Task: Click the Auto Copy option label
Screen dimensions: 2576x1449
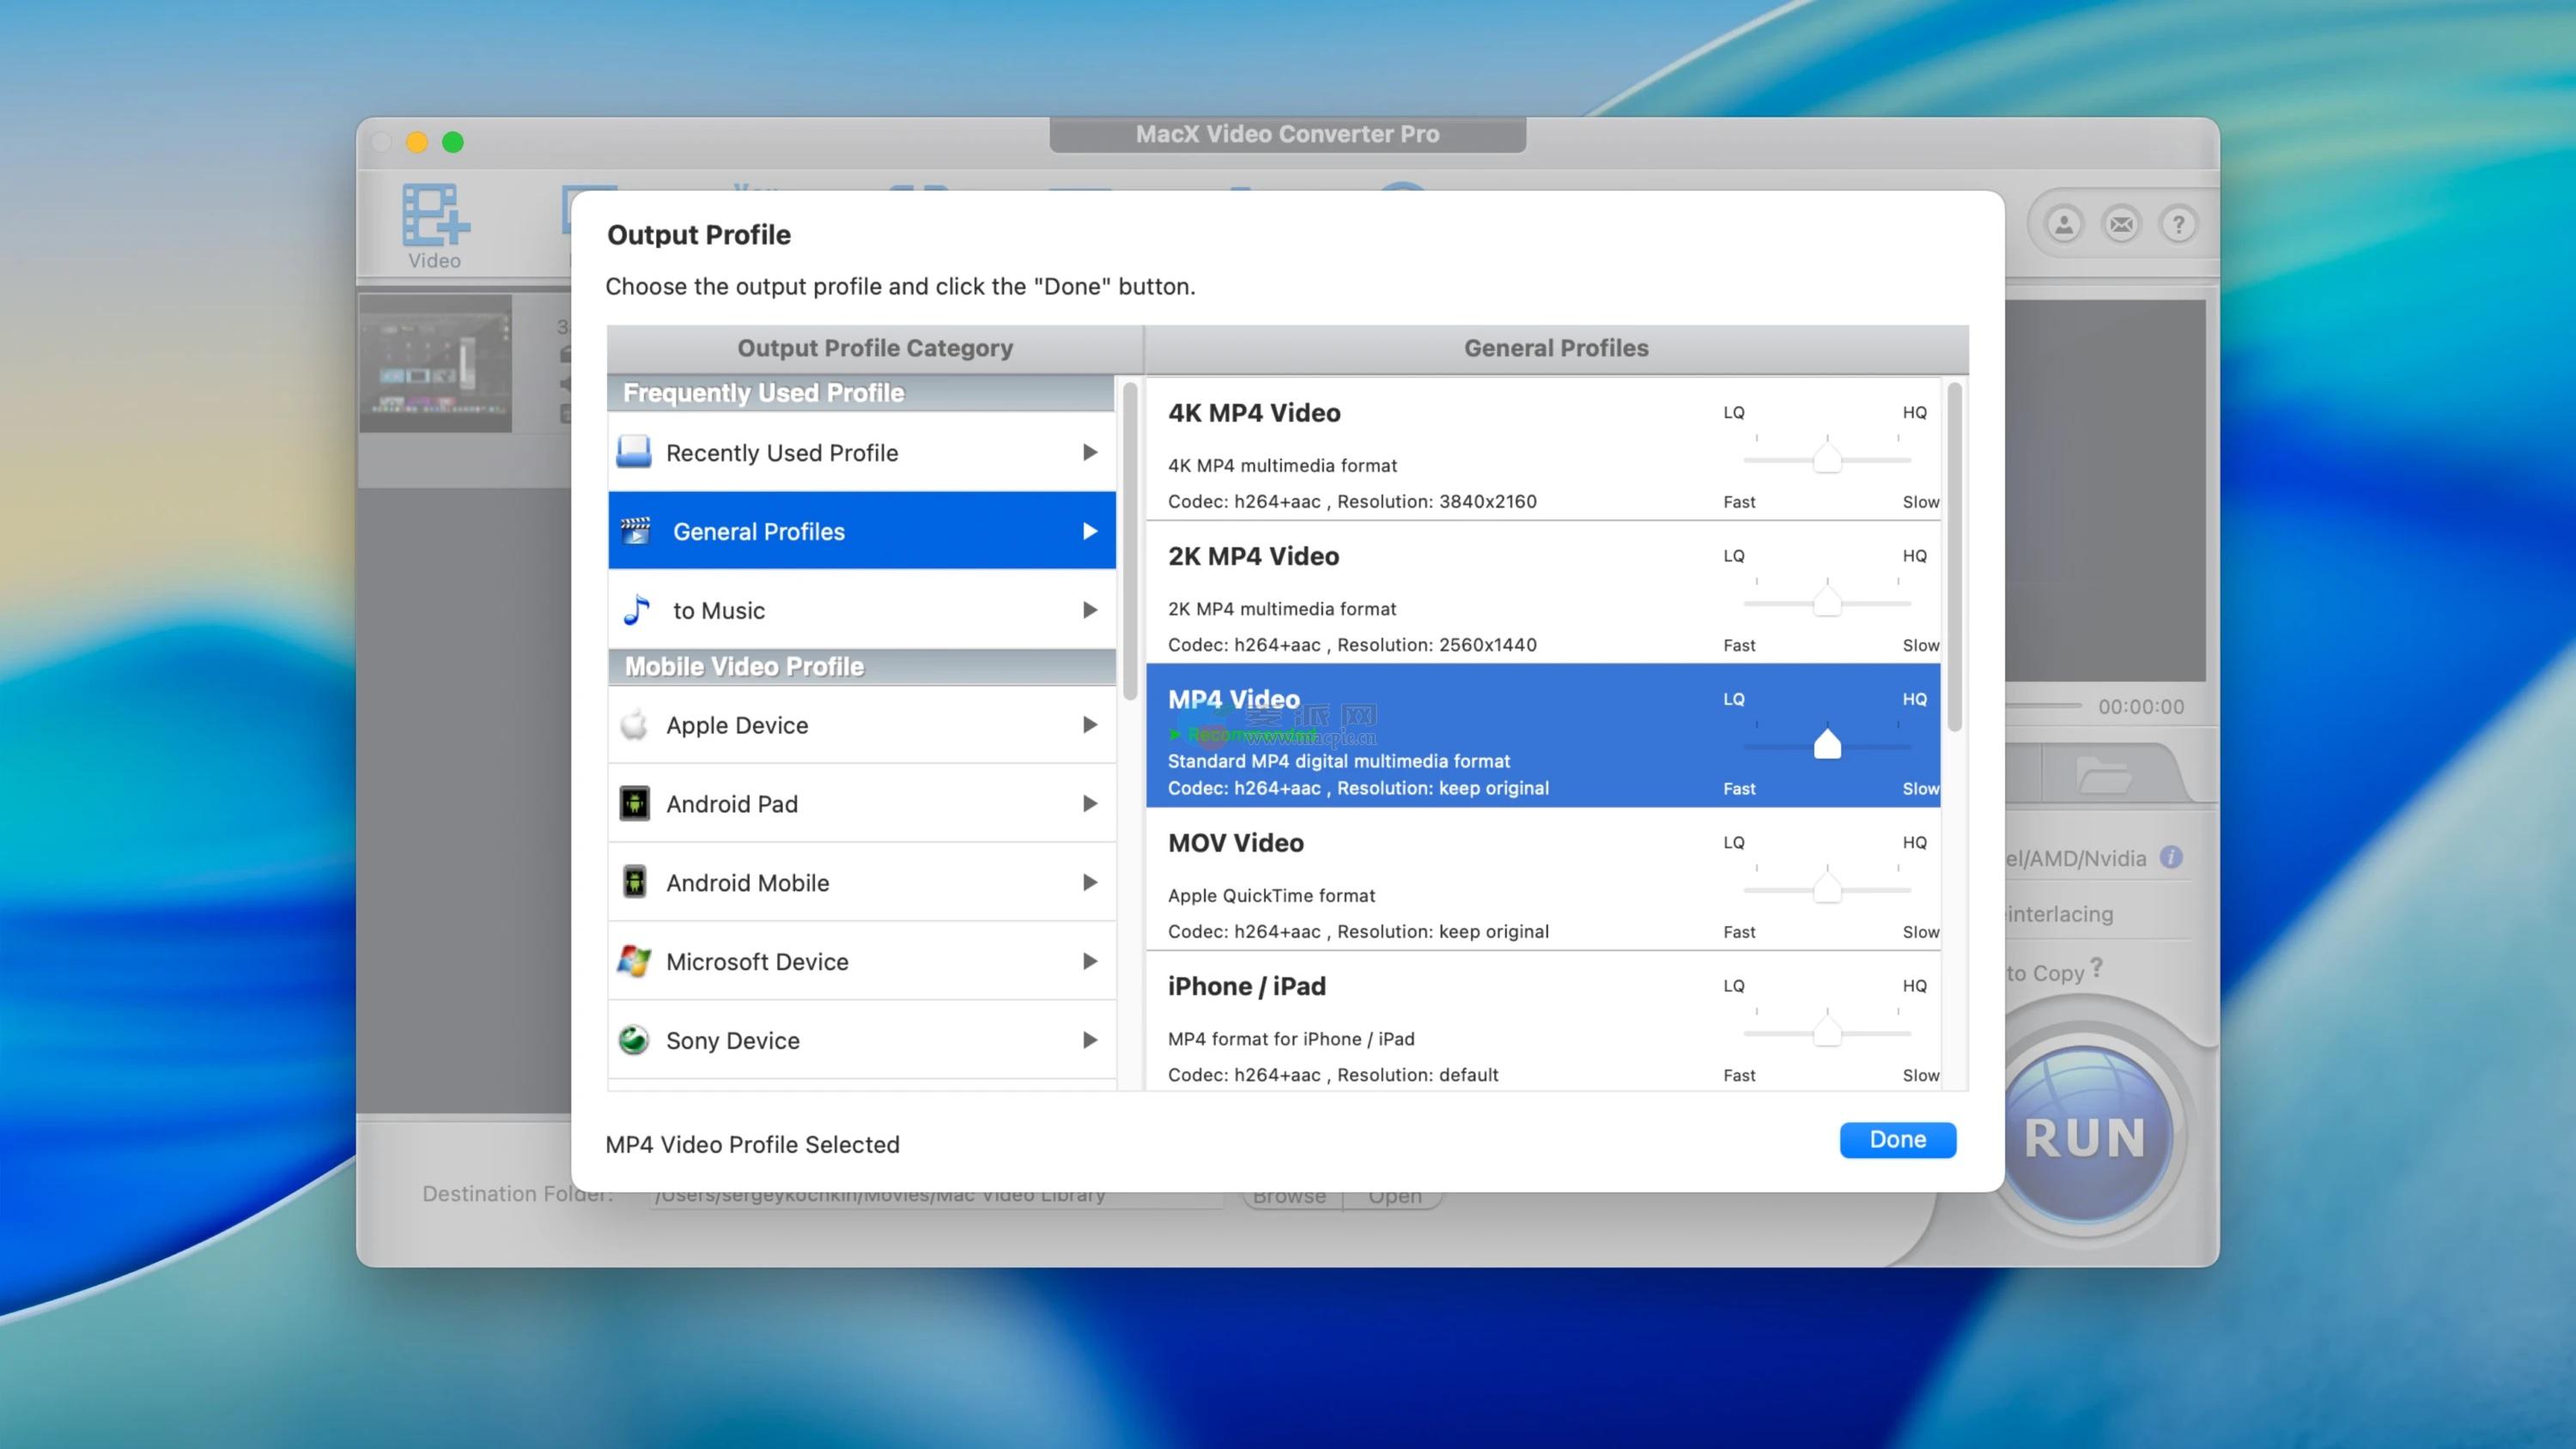Action: 2046,972
